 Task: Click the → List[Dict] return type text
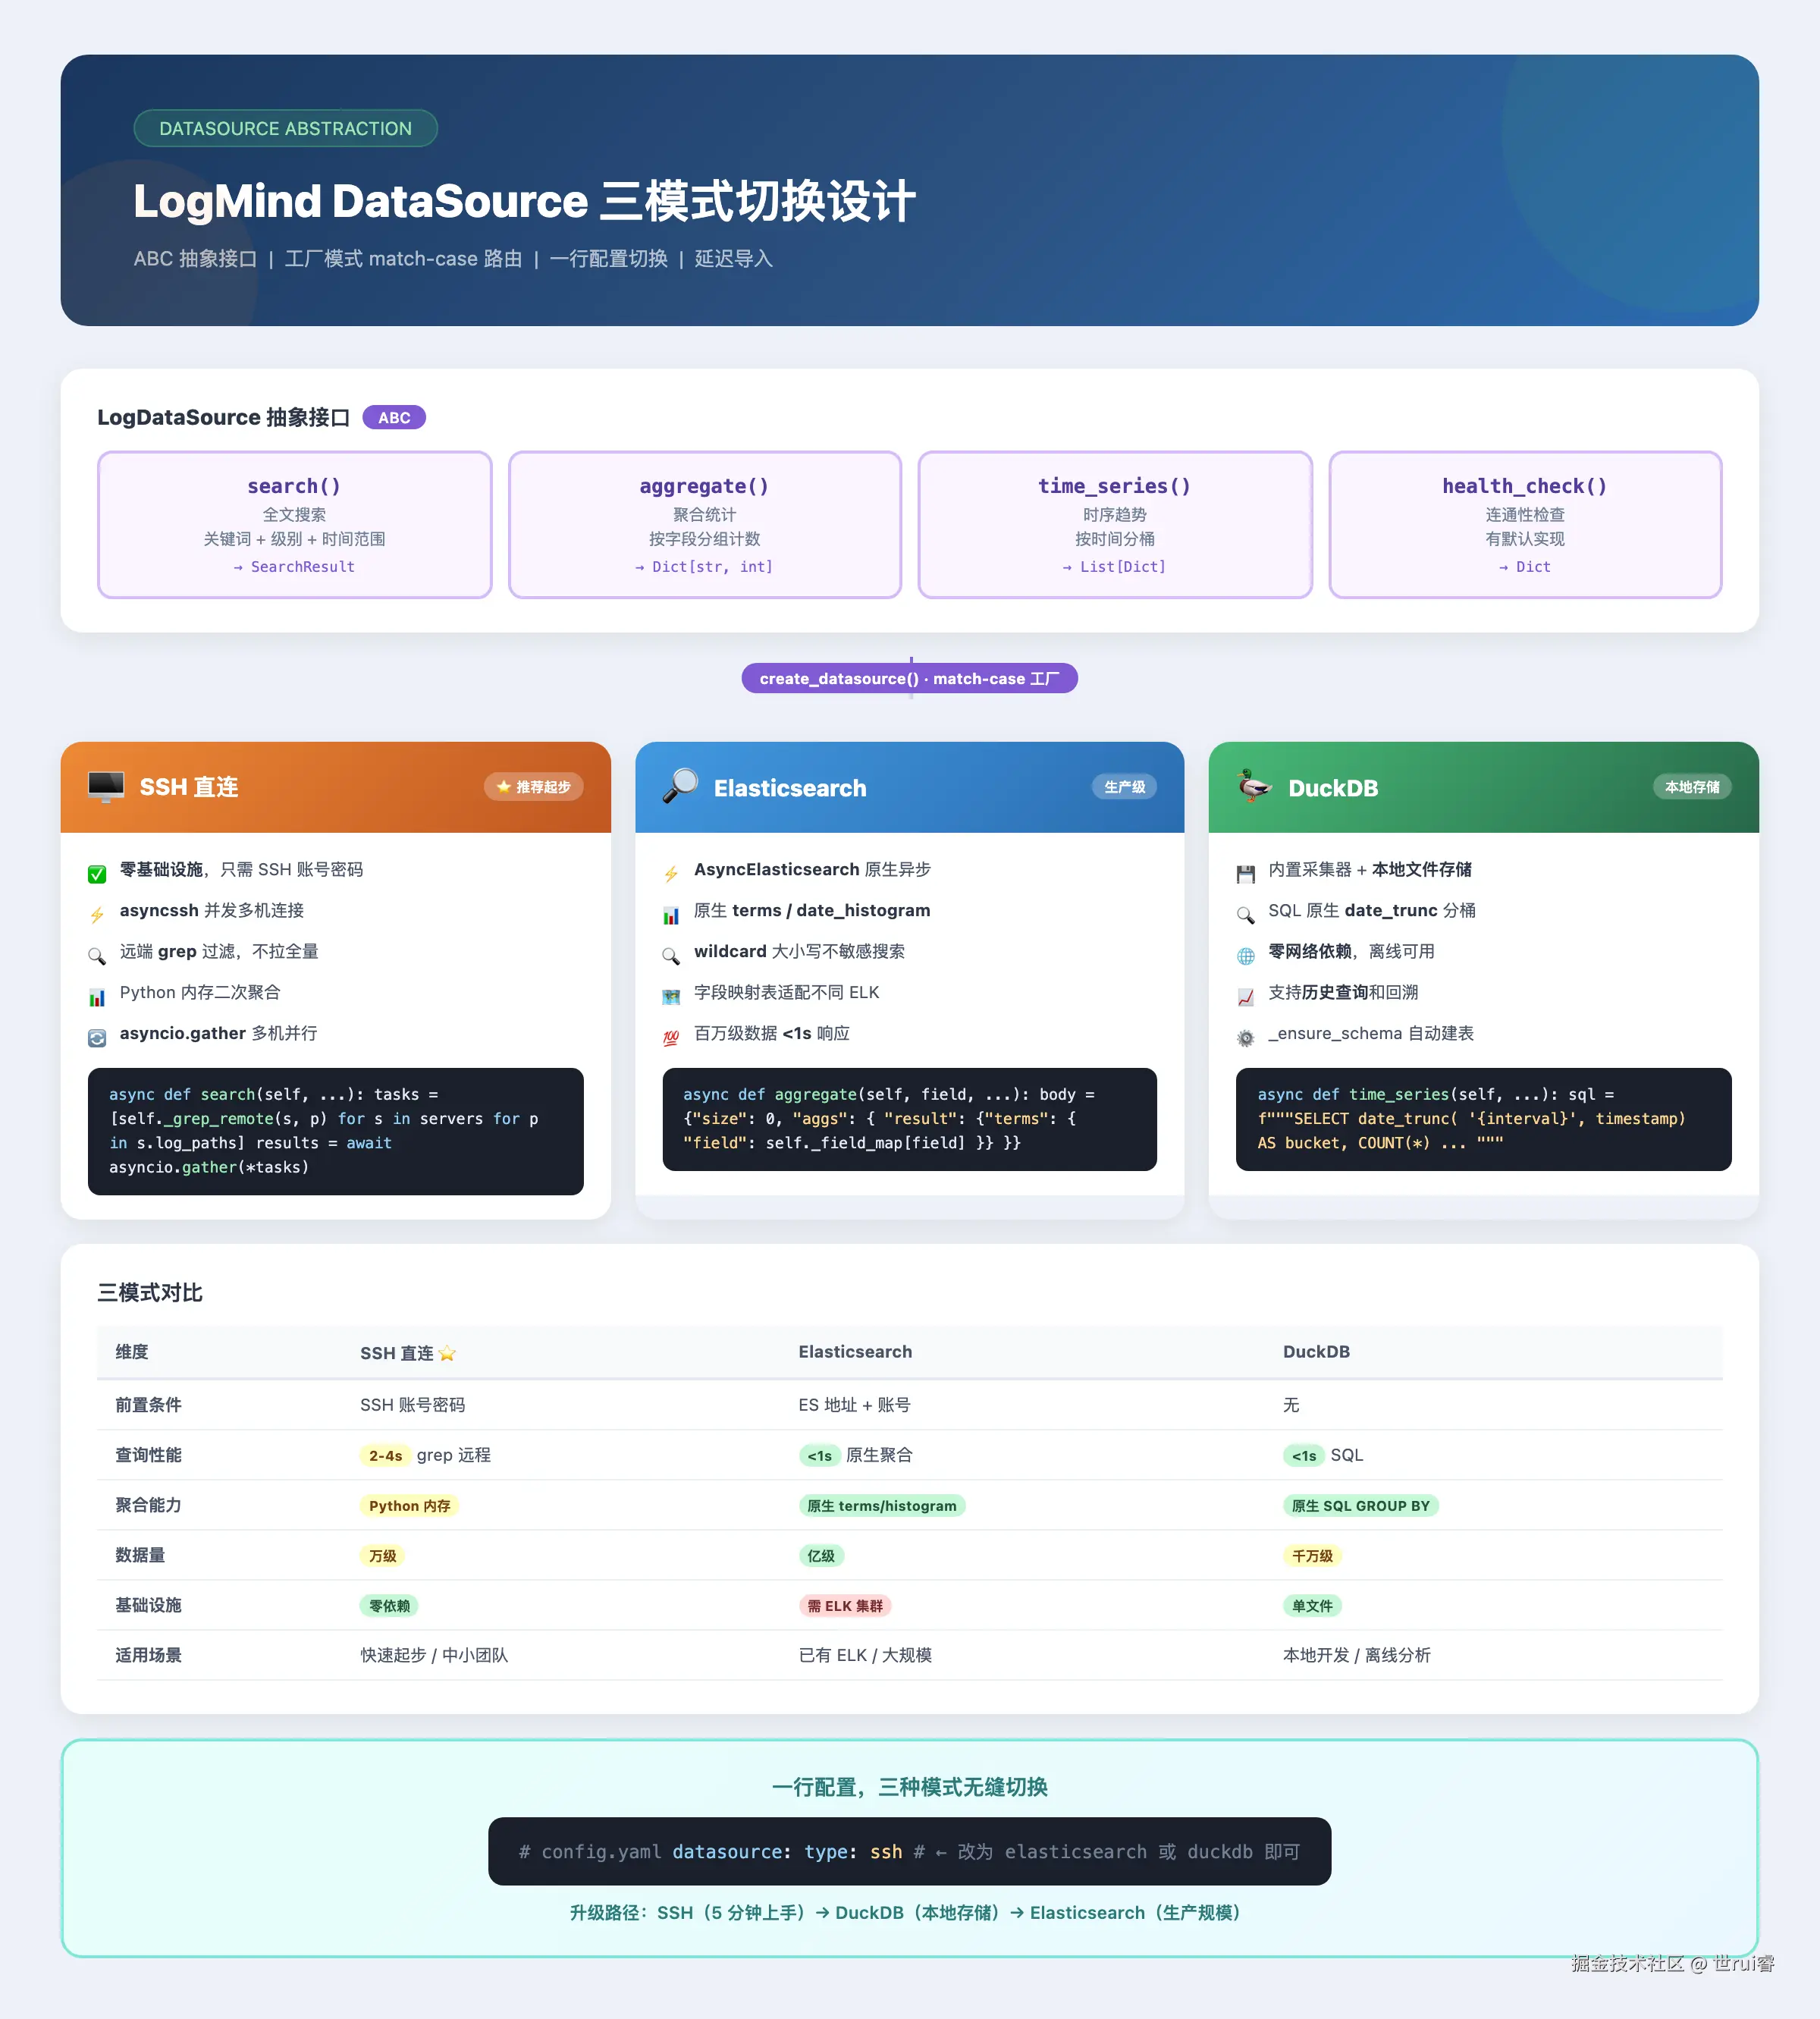point(1114,567)
